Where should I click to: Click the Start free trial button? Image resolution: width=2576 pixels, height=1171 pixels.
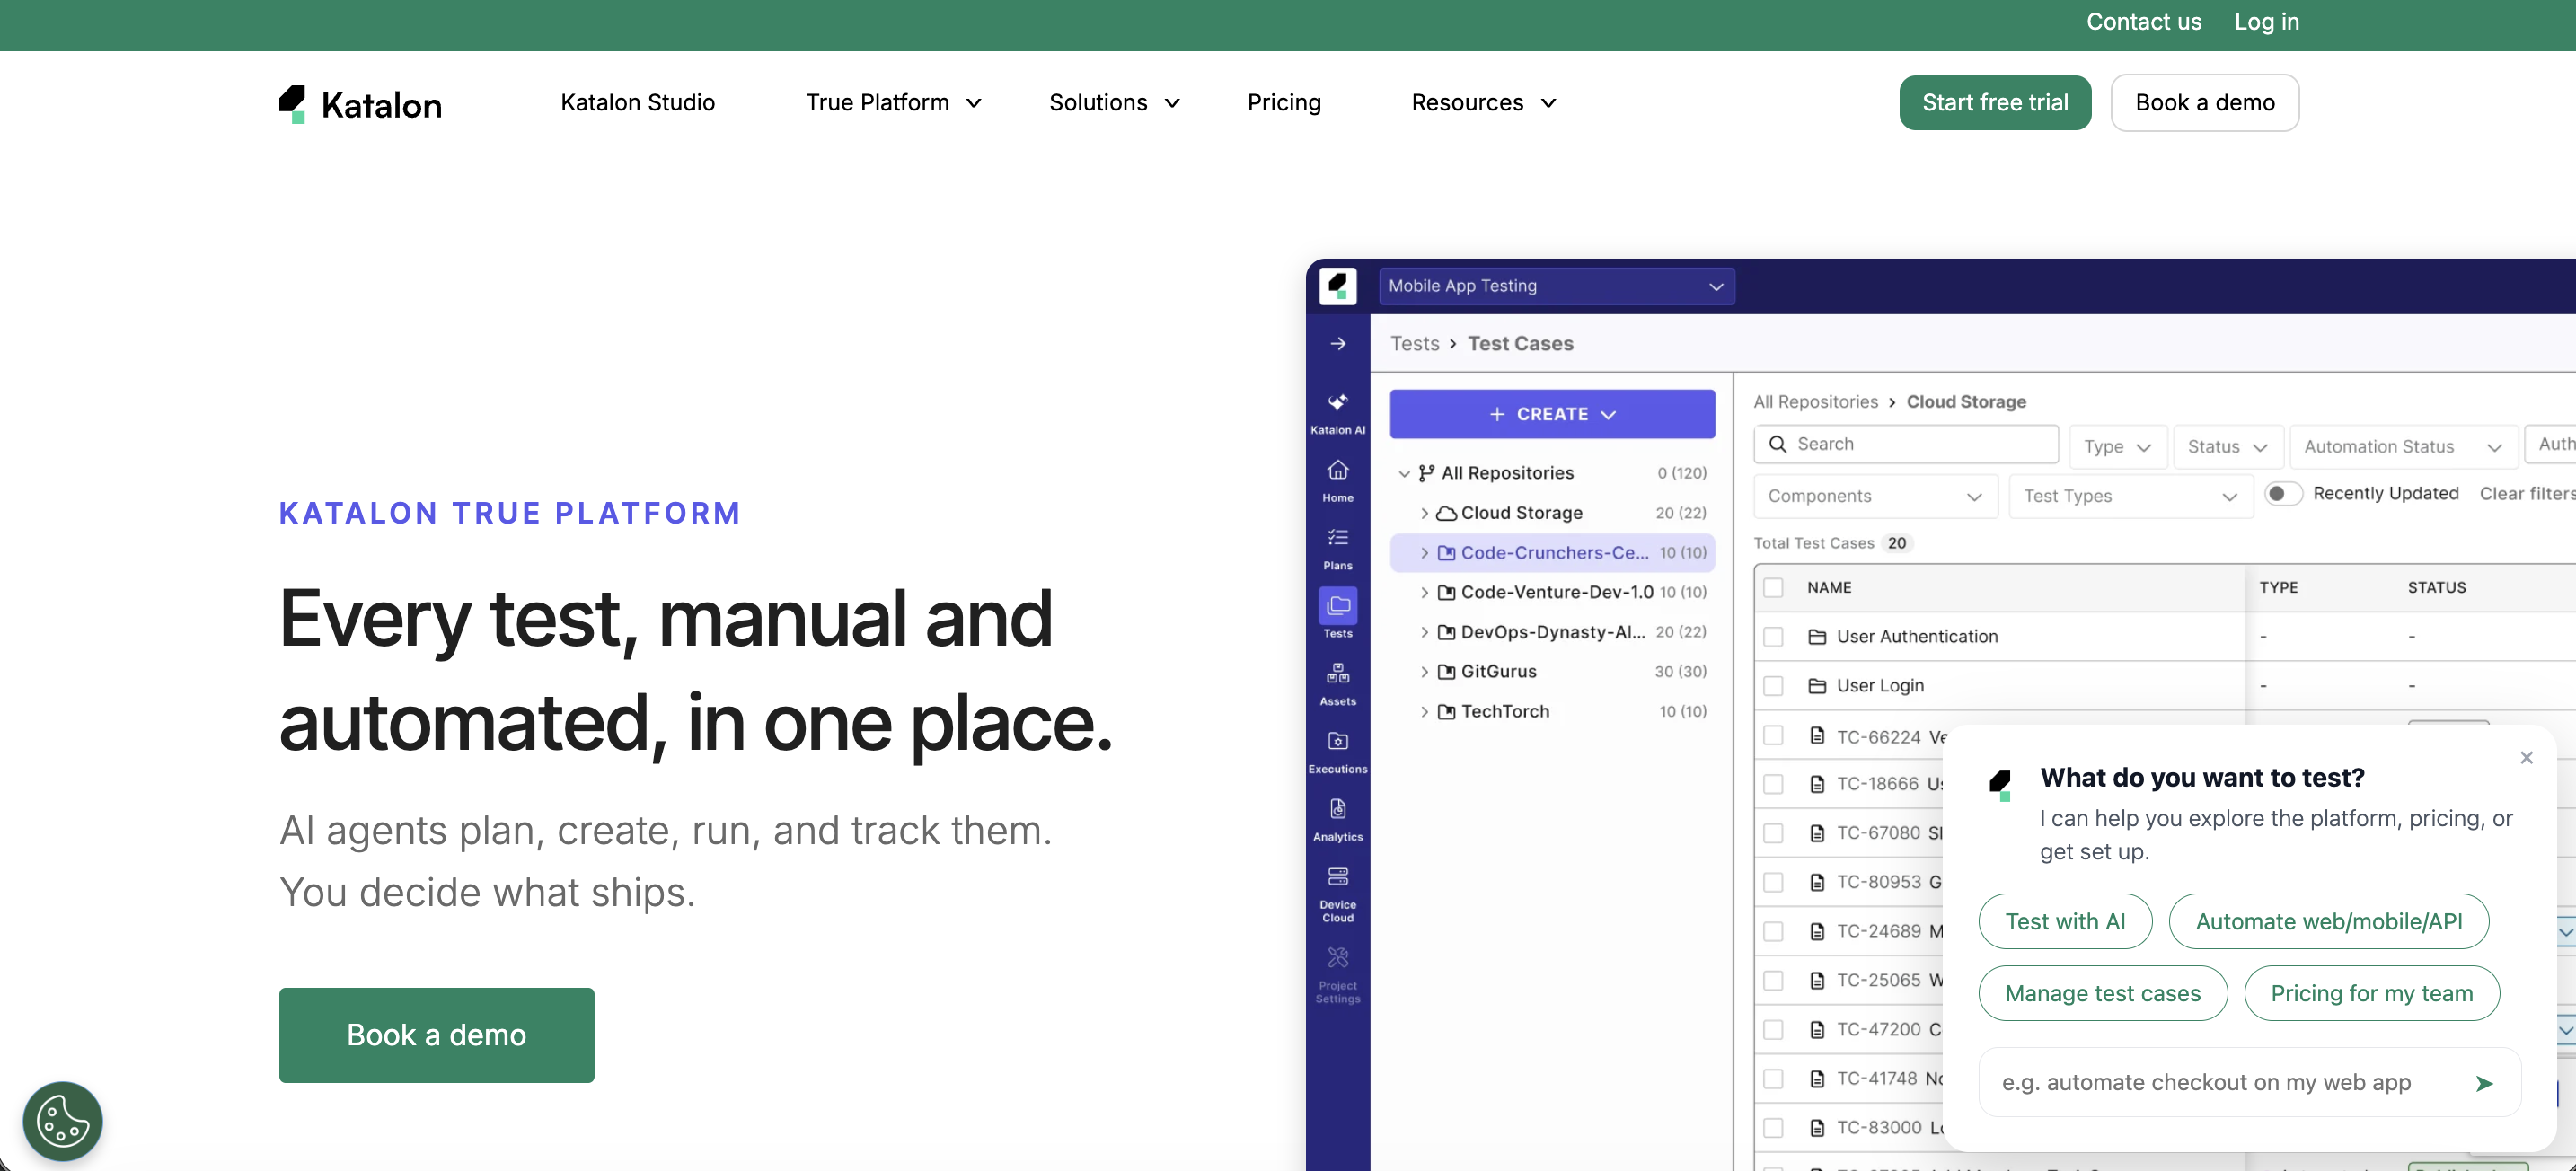point(1994,103)
